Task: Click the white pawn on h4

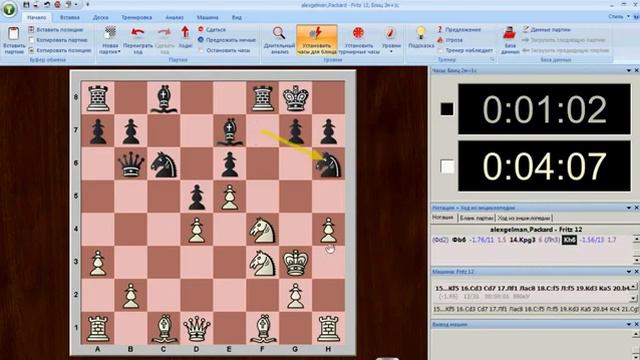Action: coord(328,230)
